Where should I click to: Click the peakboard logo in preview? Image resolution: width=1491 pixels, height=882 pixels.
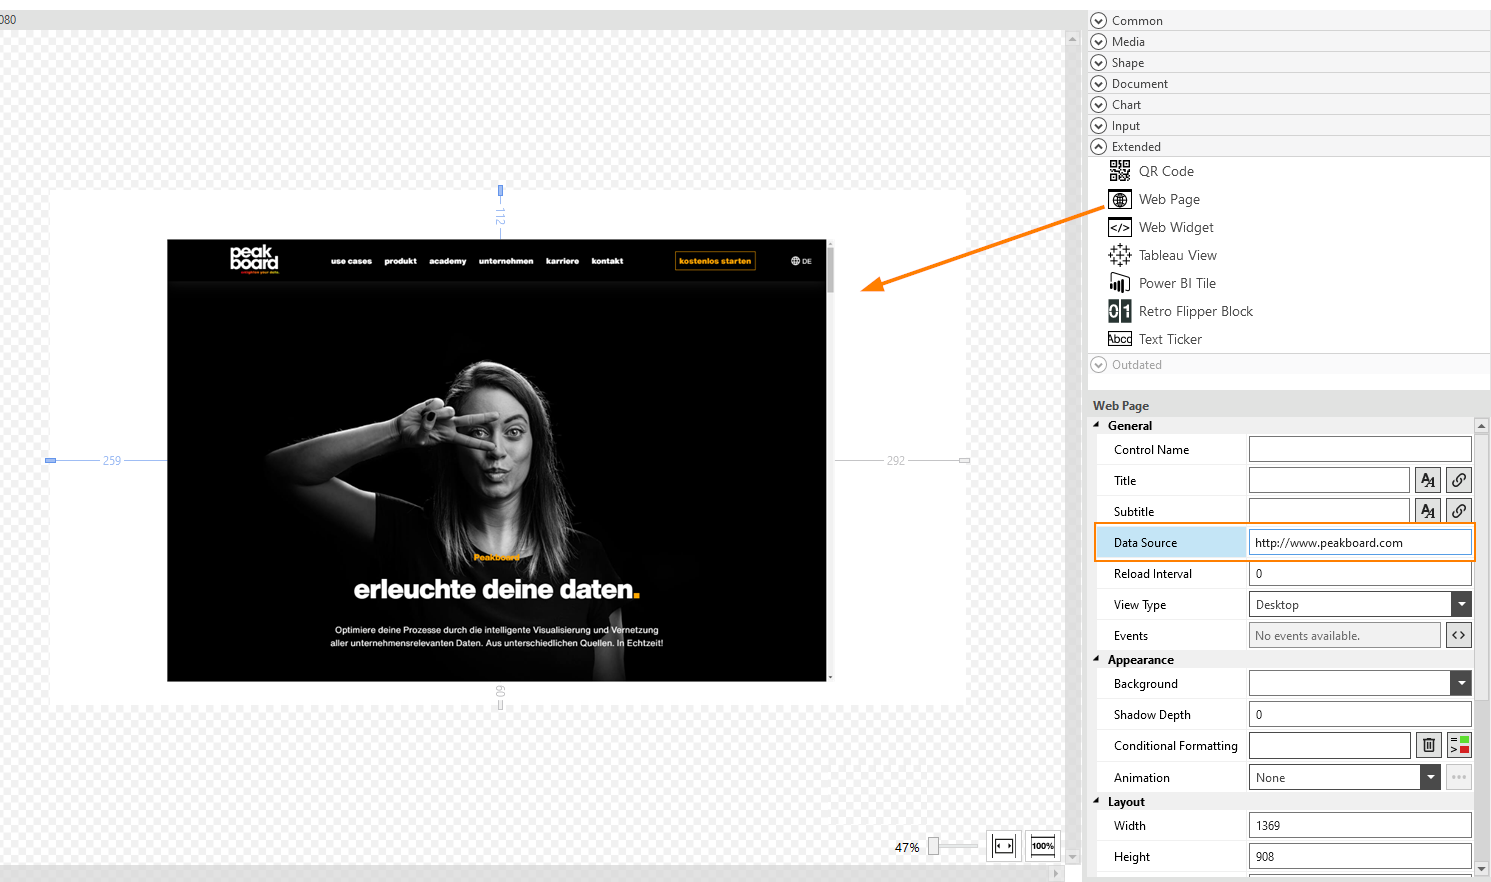point(254,259)
